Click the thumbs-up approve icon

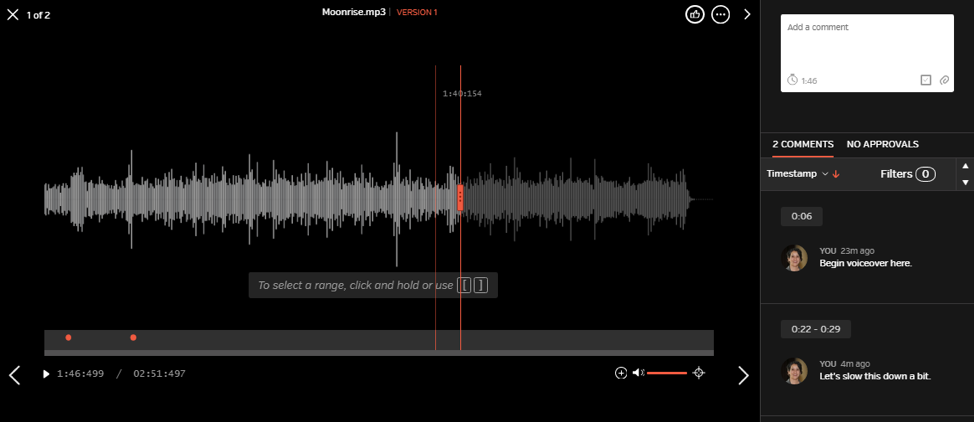tap(694, 14)
